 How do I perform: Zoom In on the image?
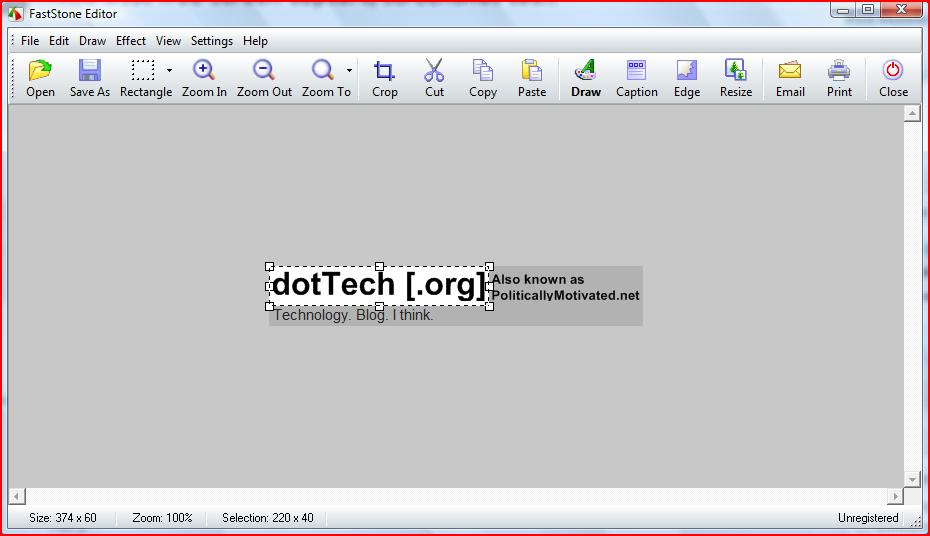click(x=204, y=72)
